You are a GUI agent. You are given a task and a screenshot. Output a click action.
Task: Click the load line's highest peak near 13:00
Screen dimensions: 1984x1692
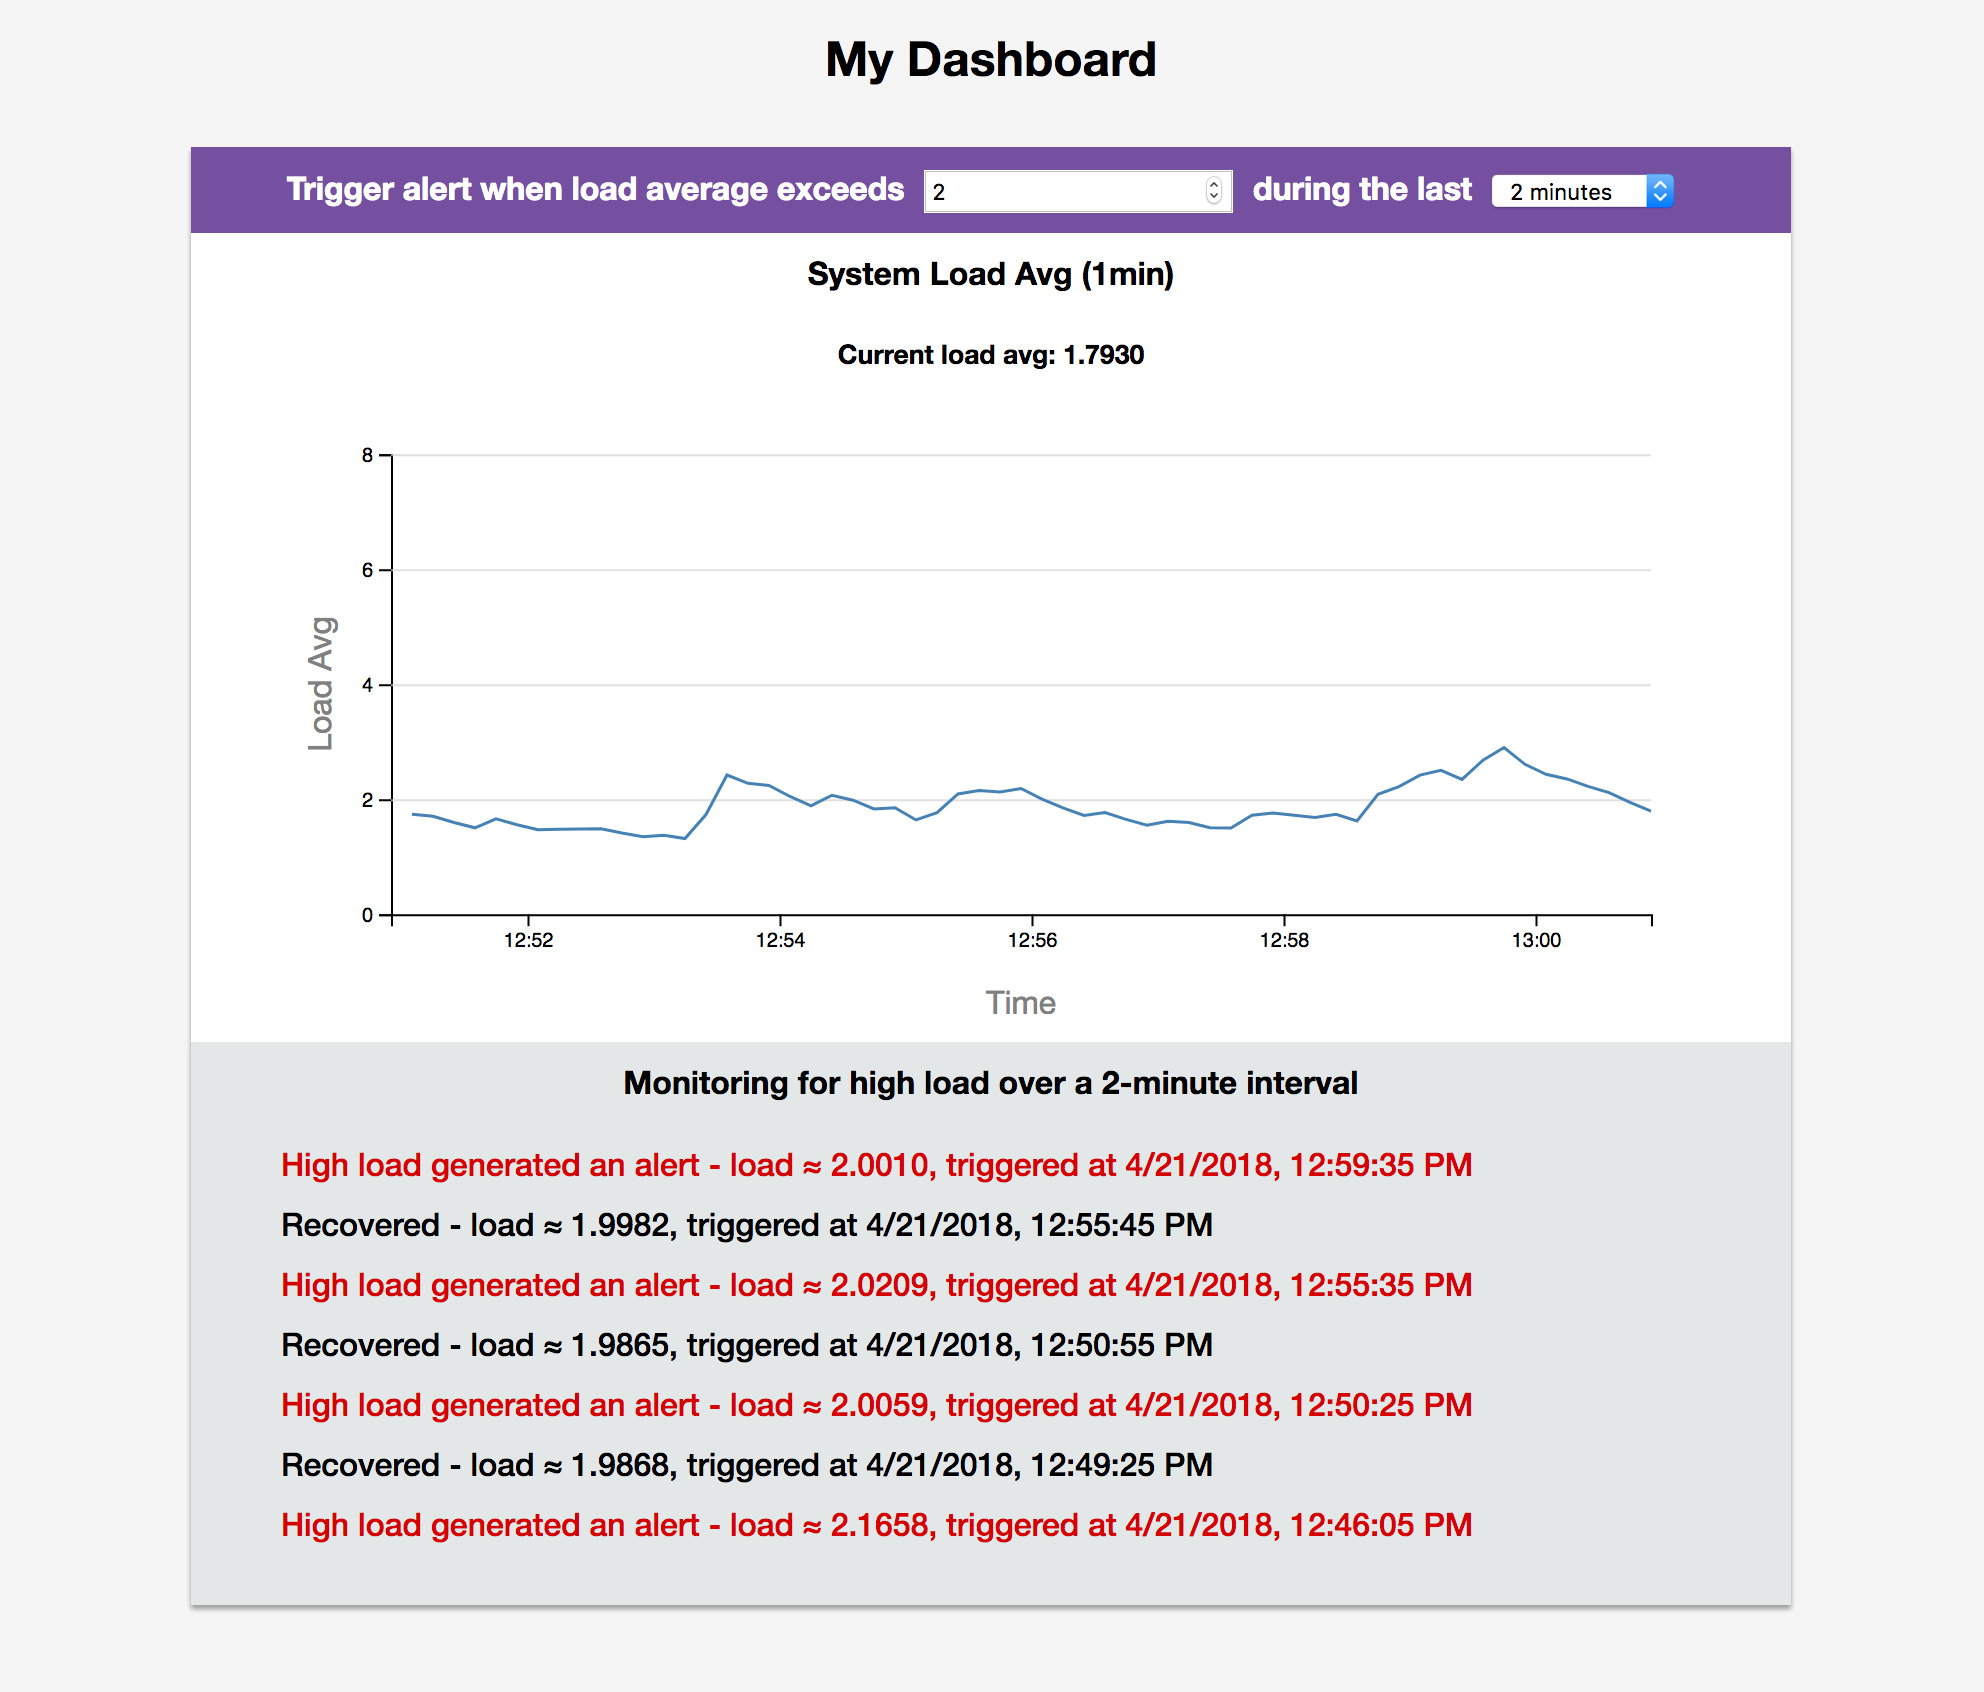click(x=1503, y=748)
